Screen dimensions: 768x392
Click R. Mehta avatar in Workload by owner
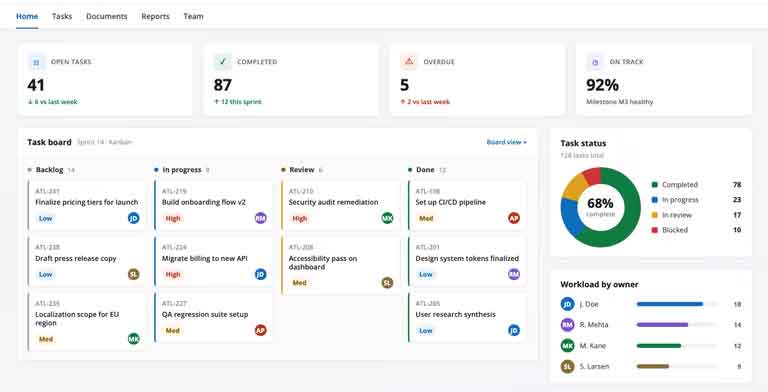click(567, 324)
